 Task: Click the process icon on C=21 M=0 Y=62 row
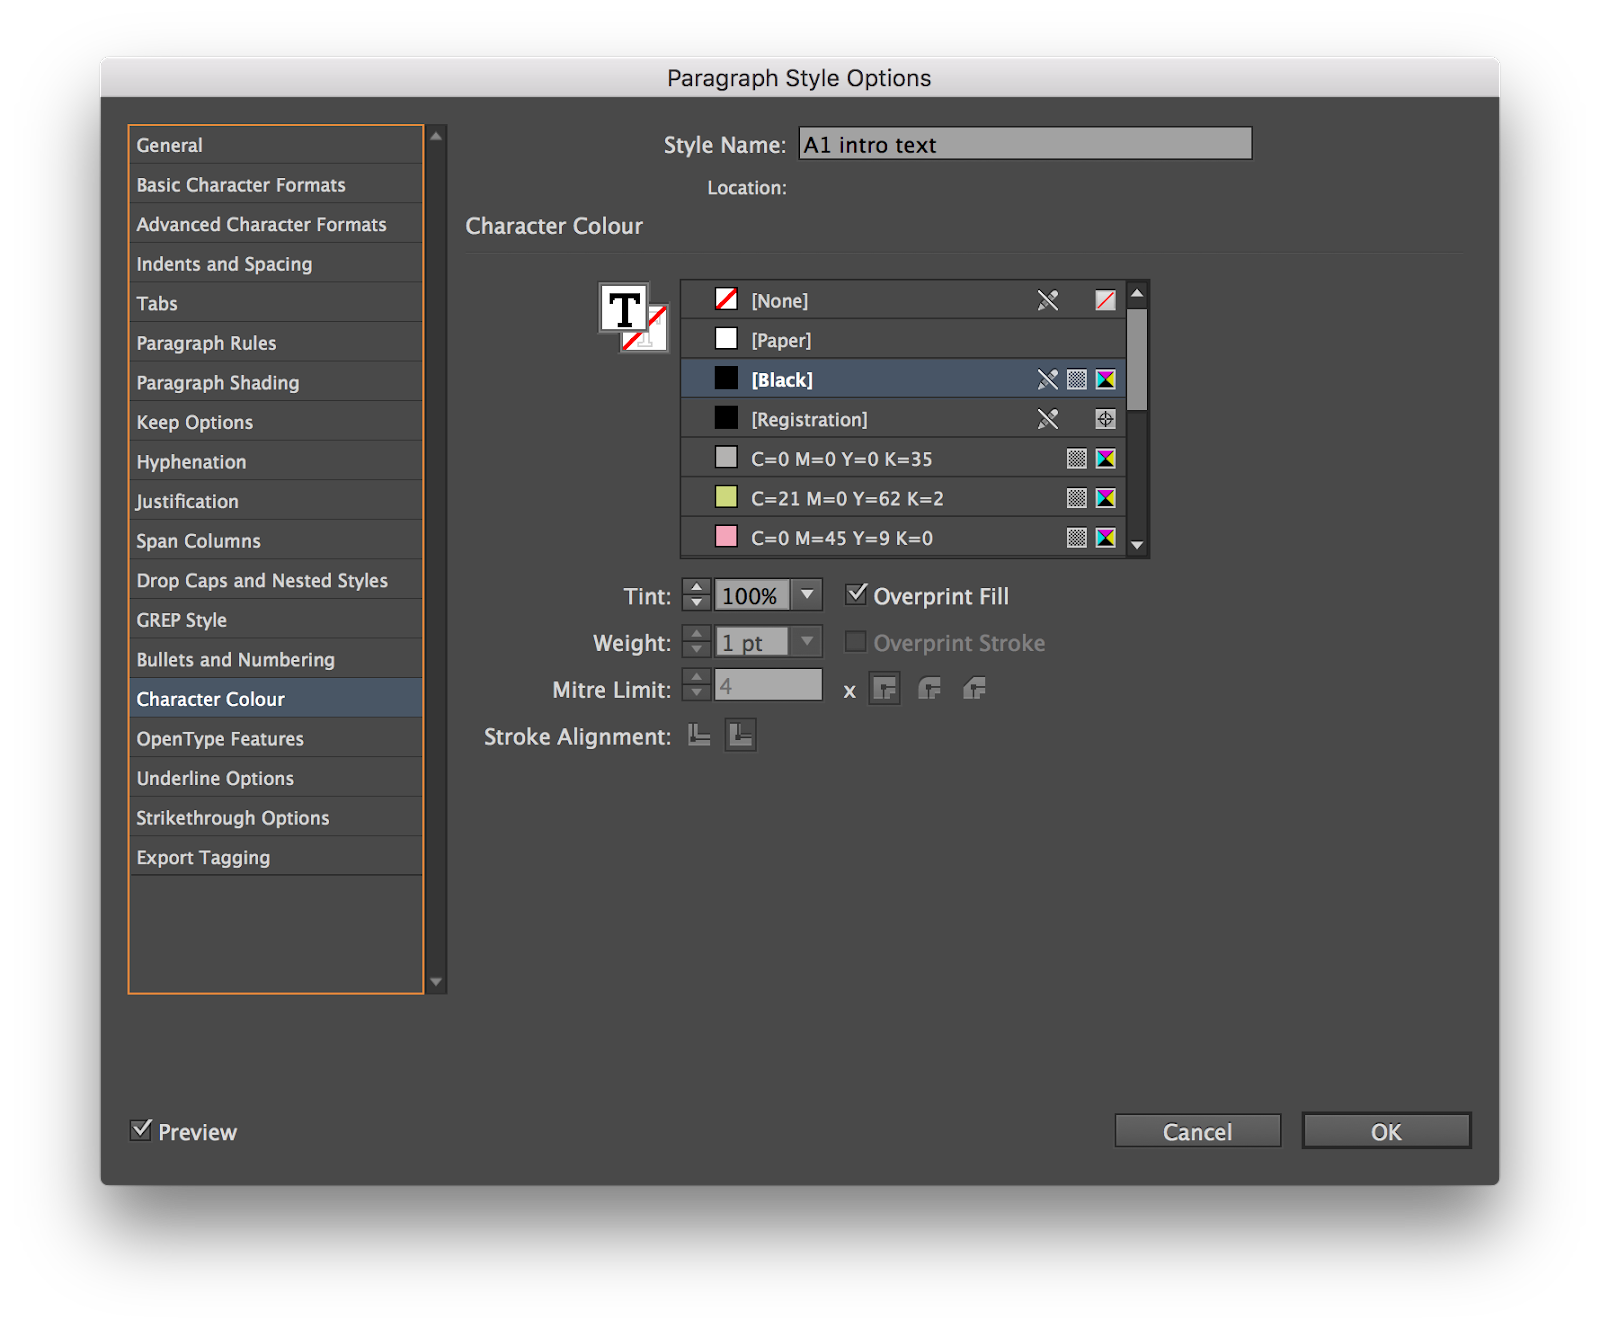coord(1076,498)
